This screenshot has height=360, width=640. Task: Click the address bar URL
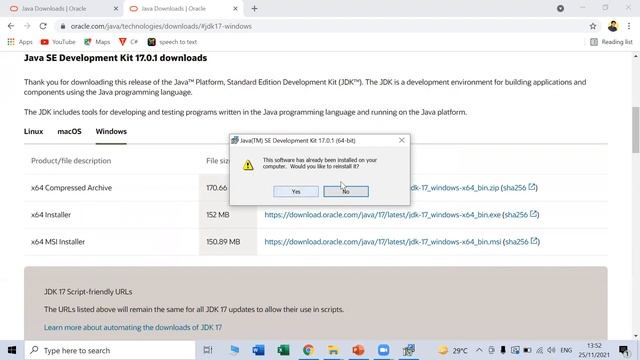coord(161,26)
